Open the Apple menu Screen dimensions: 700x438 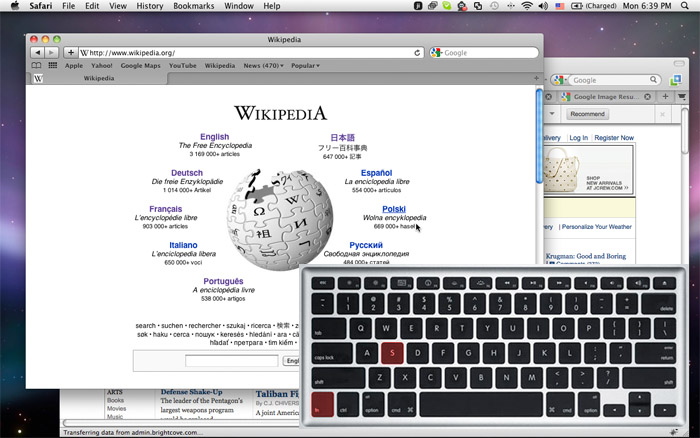15,6
